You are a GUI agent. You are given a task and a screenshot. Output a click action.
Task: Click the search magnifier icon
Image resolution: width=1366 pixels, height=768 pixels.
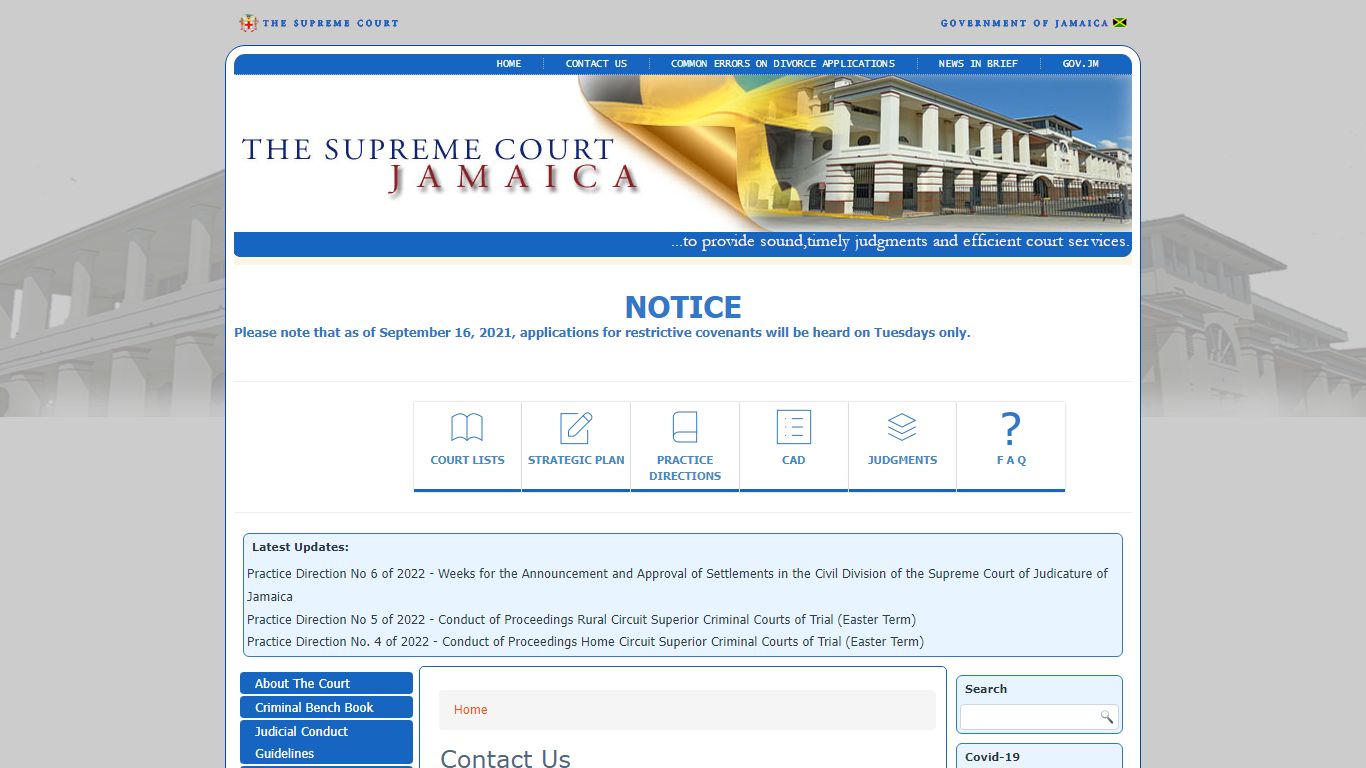click(x=1106, y=717)
